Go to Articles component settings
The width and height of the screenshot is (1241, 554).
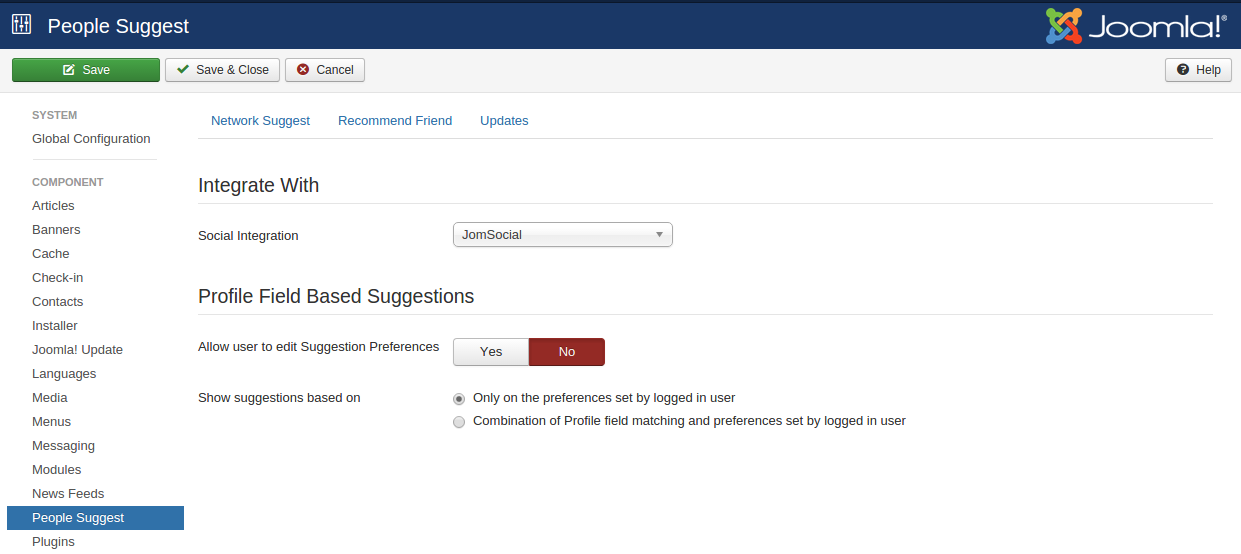tap(53, 206)
